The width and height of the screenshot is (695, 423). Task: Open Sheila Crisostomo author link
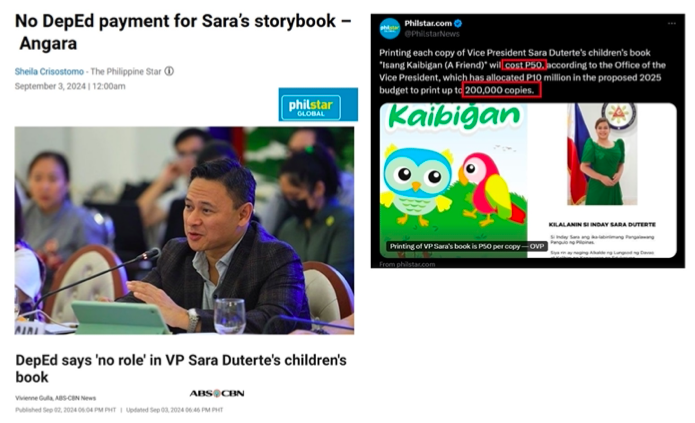coord(49,72)
